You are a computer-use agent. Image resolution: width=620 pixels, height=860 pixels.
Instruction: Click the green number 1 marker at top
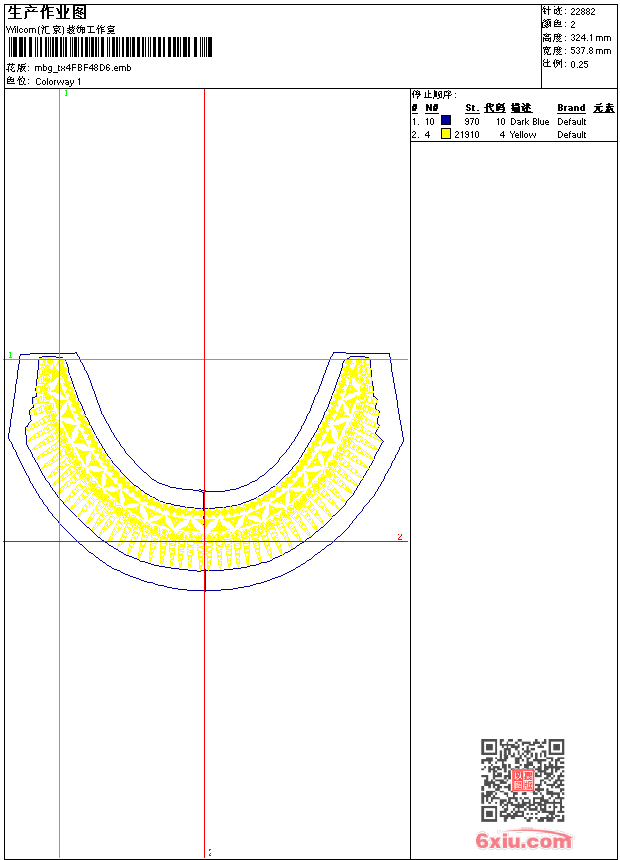coord(66,93)
